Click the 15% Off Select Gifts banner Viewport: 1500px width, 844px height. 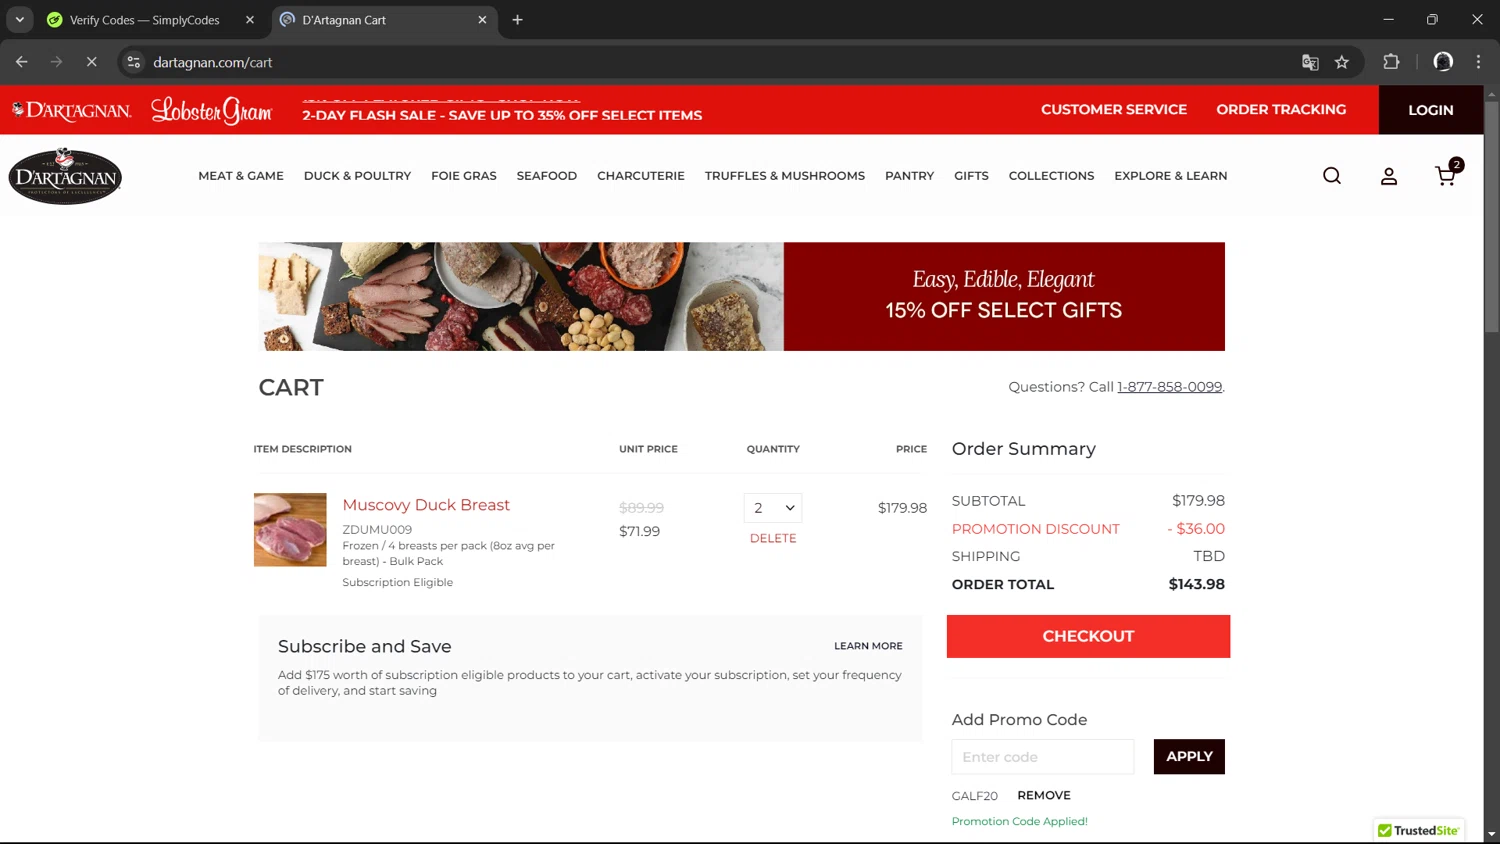(x=741, y=296)
